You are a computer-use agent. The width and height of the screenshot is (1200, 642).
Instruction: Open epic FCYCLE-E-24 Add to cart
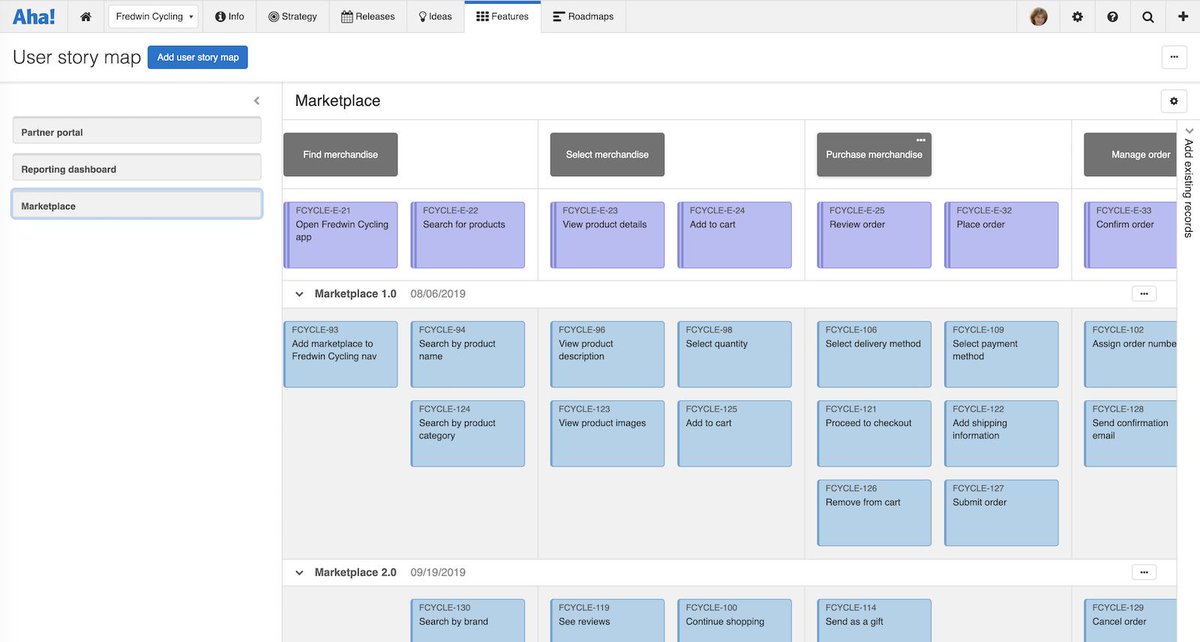pos(735,235)
